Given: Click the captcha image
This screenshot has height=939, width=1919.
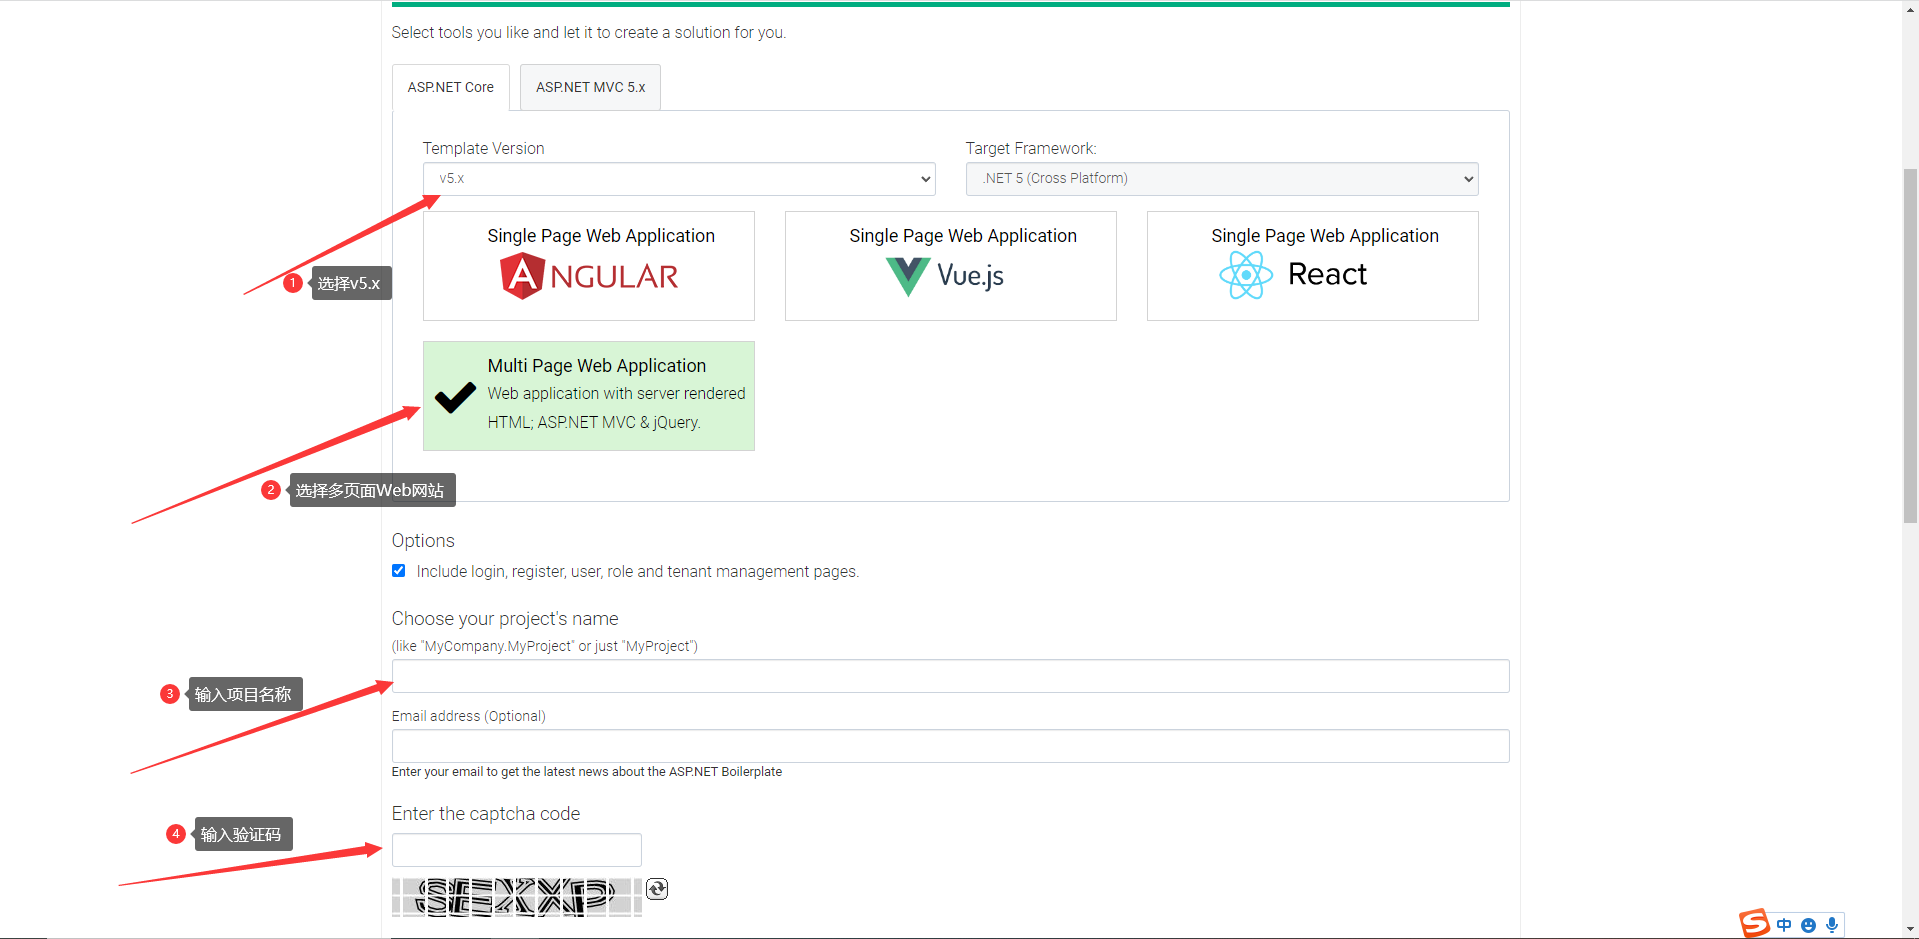Looking at the screenshot, I should click(517, 897).
